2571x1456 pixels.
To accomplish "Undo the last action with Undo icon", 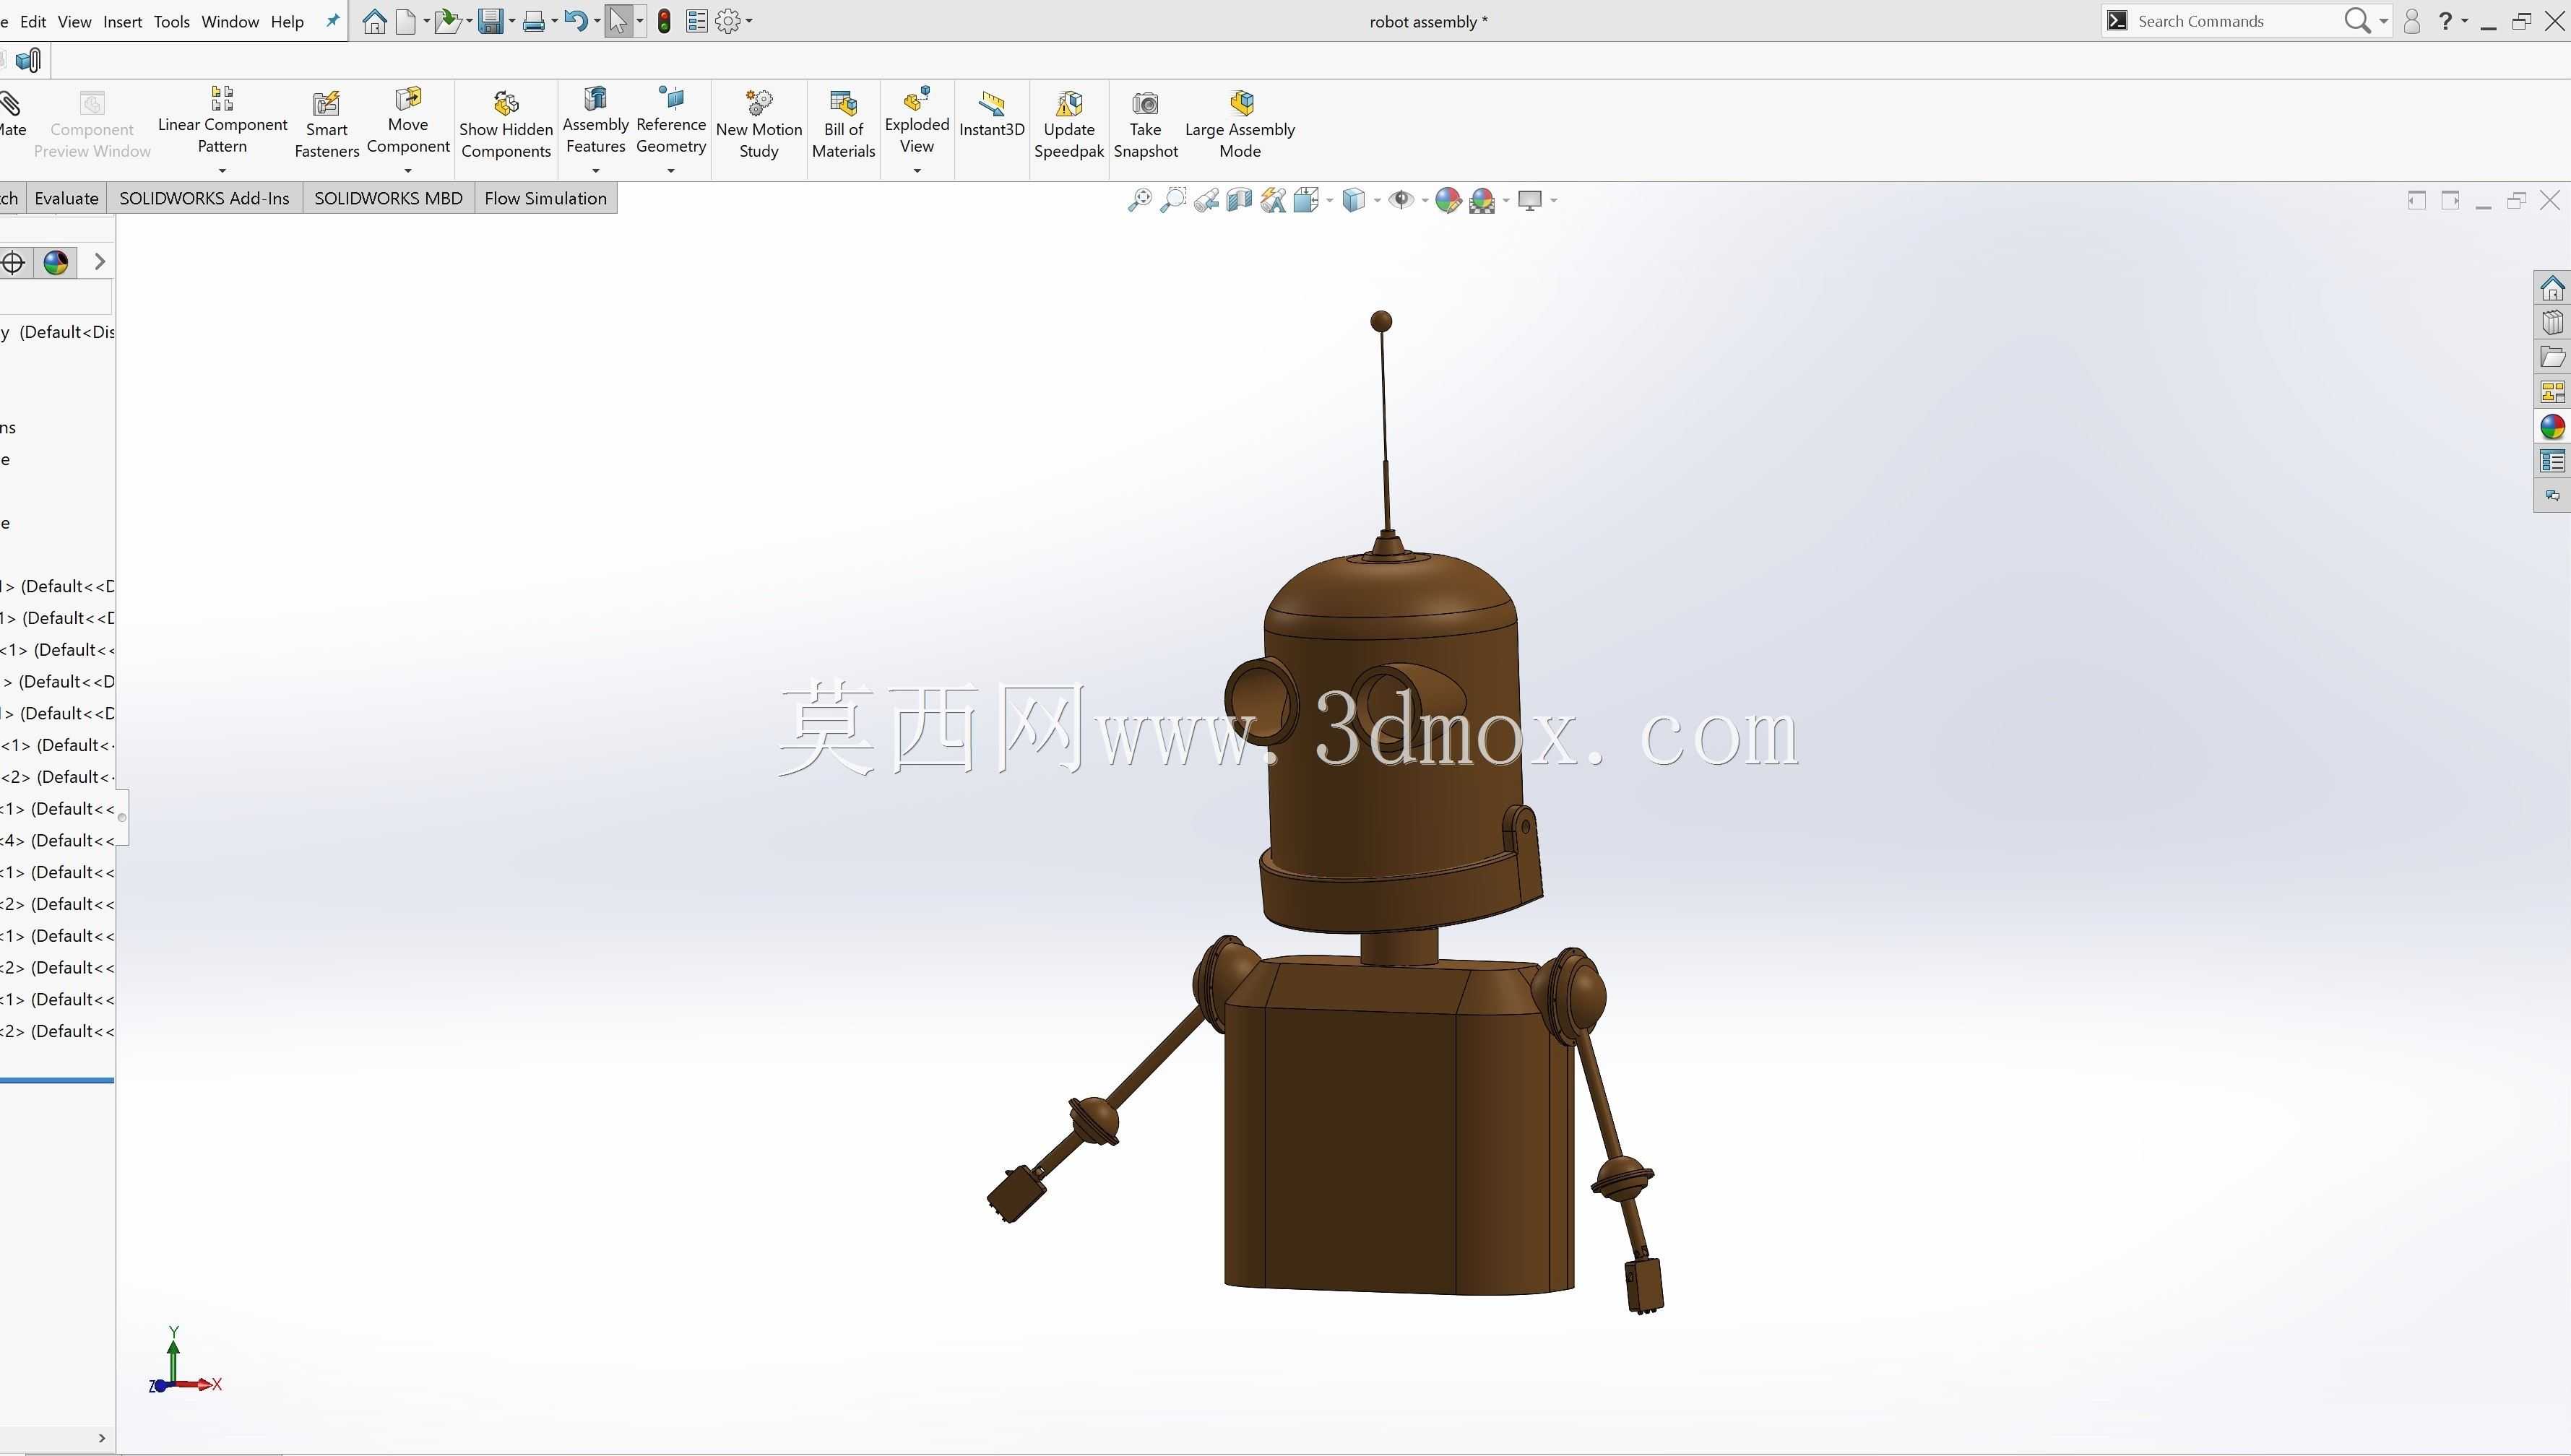I will coord(575,21).
